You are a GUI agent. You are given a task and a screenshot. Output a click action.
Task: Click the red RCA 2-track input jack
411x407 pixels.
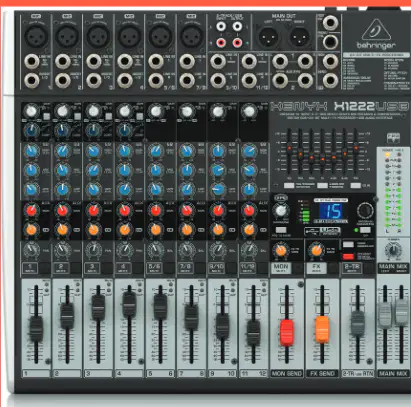click(221, 42)
